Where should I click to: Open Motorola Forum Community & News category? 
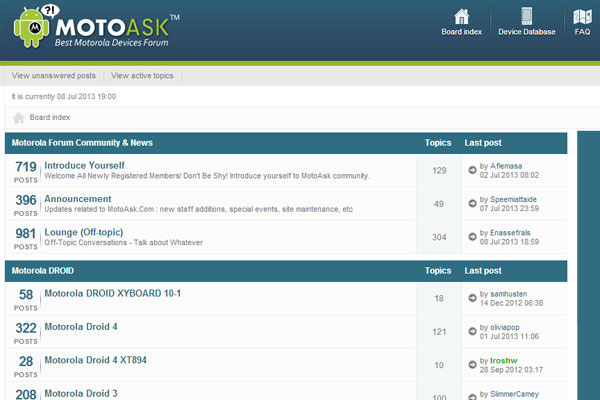tap(82, 143)
